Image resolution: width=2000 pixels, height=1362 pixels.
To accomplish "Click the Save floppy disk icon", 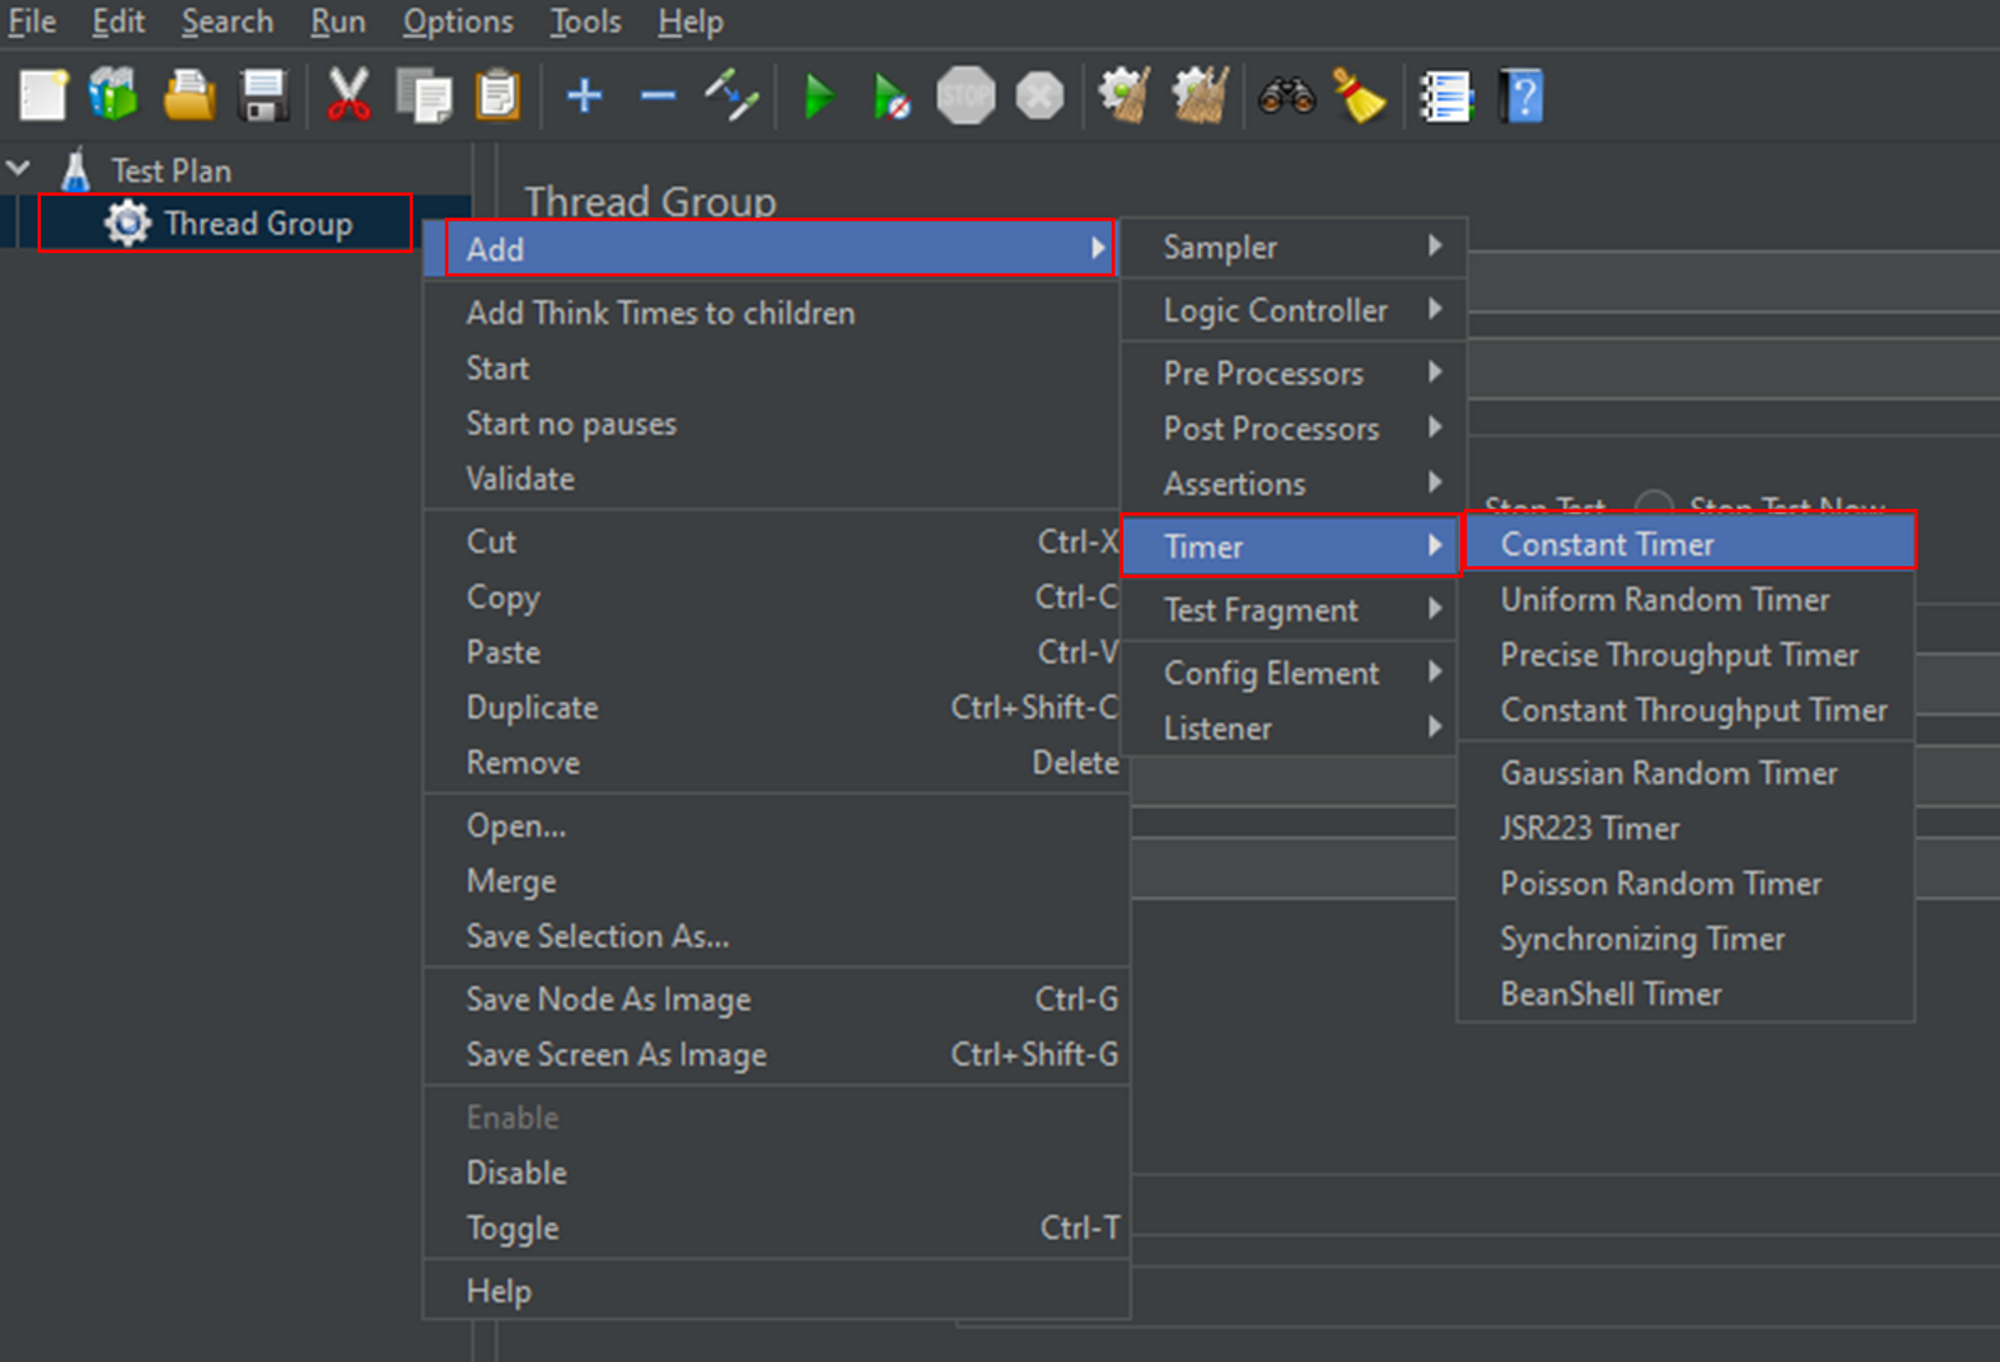I will [x=264, y=97].
